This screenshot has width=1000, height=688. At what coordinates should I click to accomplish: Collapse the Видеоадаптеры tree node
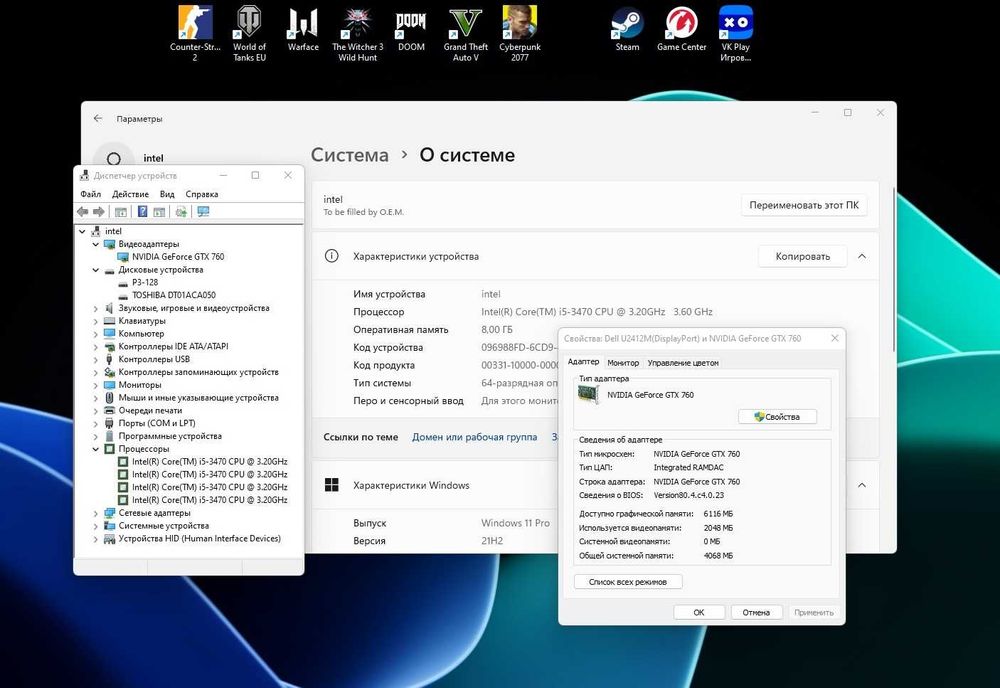pyautogui.click(x=96, y=244)
